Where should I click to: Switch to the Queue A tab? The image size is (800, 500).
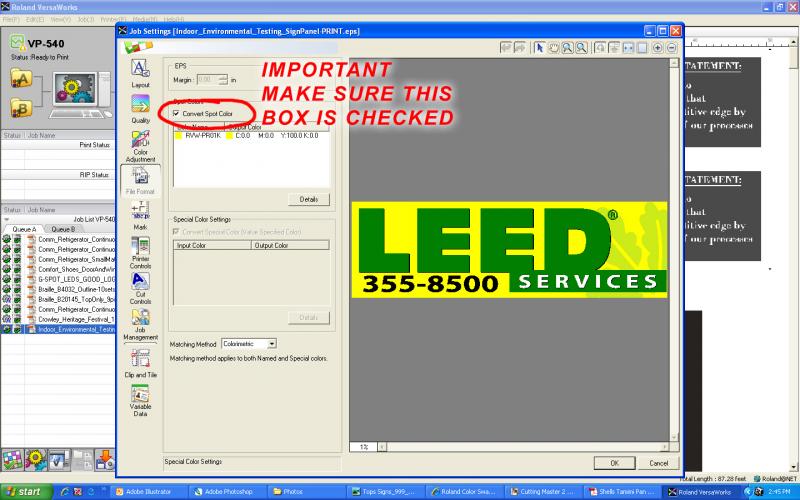[x=24, y=229]
